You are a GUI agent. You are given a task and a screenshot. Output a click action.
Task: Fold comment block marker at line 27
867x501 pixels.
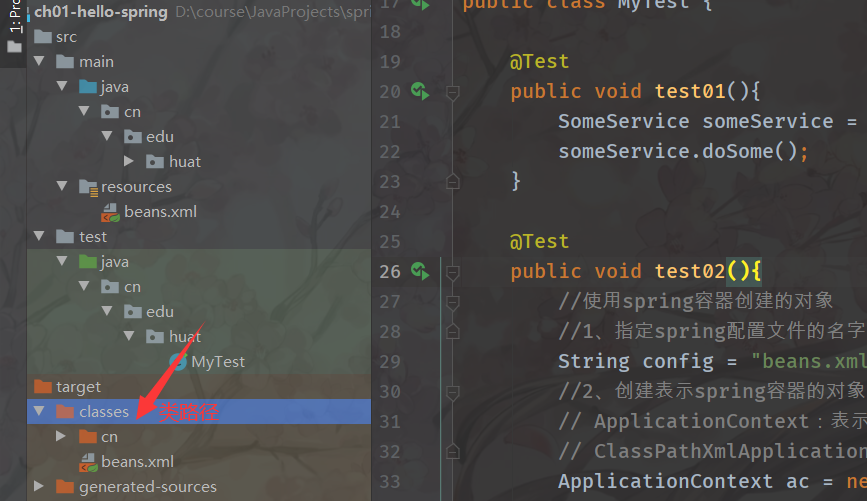point(452,302)
